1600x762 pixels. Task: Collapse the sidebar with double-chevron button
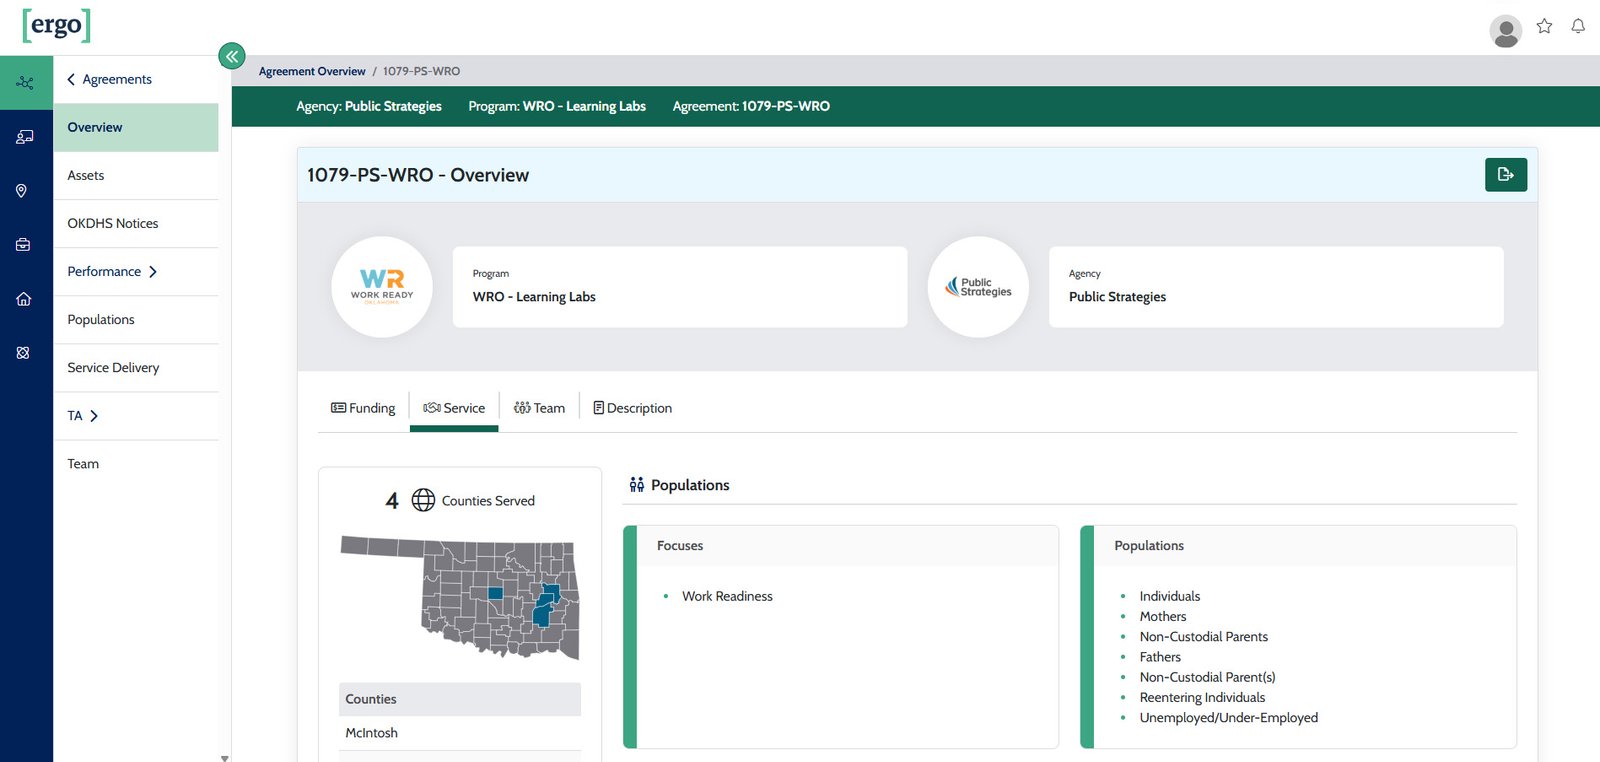[232, 56]
